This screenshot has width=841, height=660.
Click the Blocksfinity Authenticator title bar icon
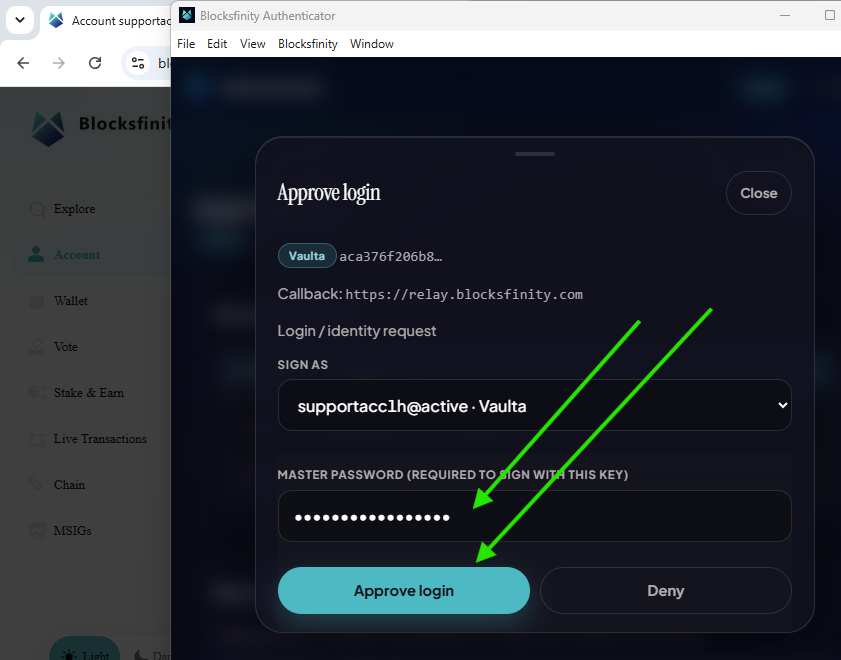click(187, 15)
